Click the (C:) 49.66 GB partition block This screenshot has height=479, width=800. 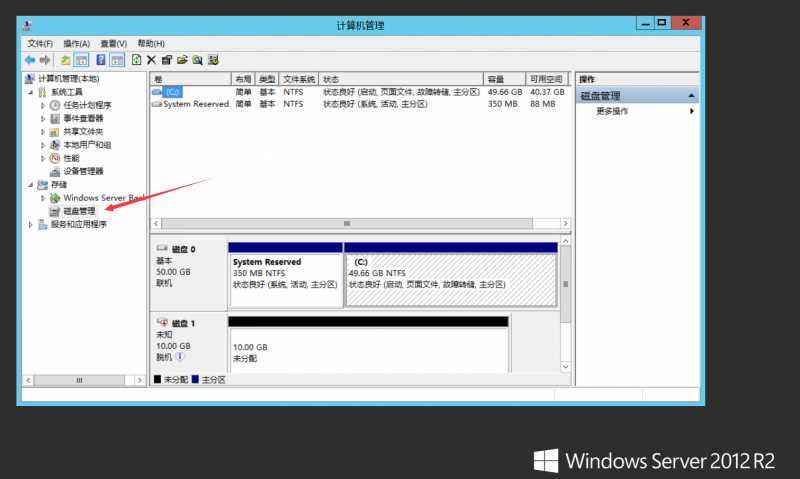click(451, 275)
